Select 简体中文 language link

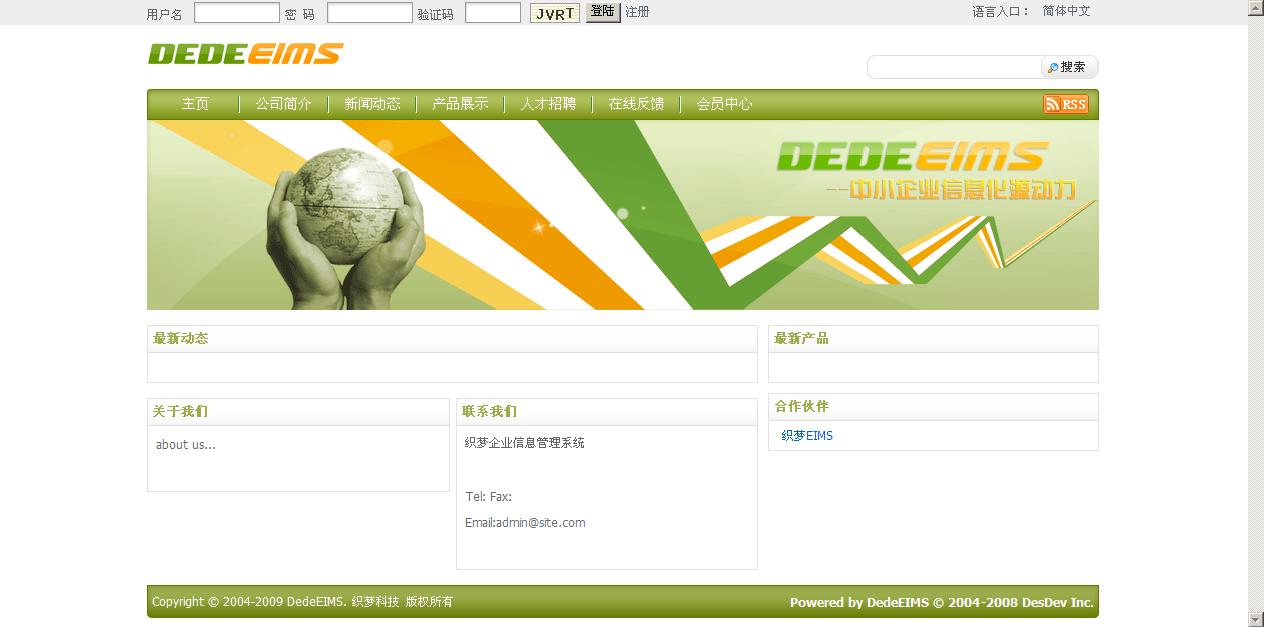tap(1066, 11)
